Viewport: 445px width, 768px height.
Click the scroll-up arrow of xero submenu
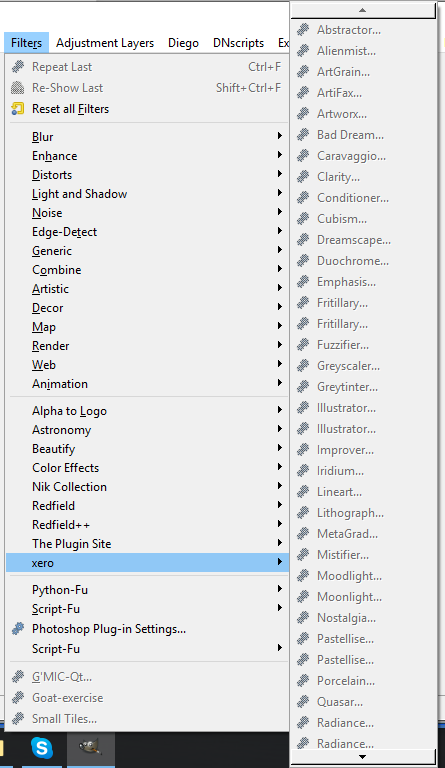pos(363,10)
